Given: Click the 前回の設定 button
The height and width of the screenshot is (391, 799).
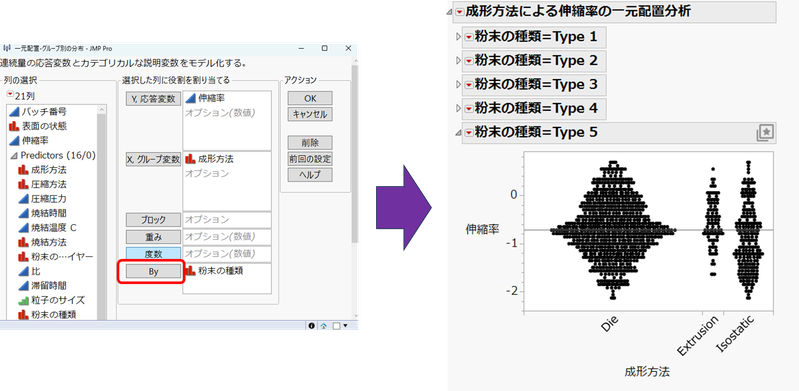Looking at the screenshot, I should (310, 159).
